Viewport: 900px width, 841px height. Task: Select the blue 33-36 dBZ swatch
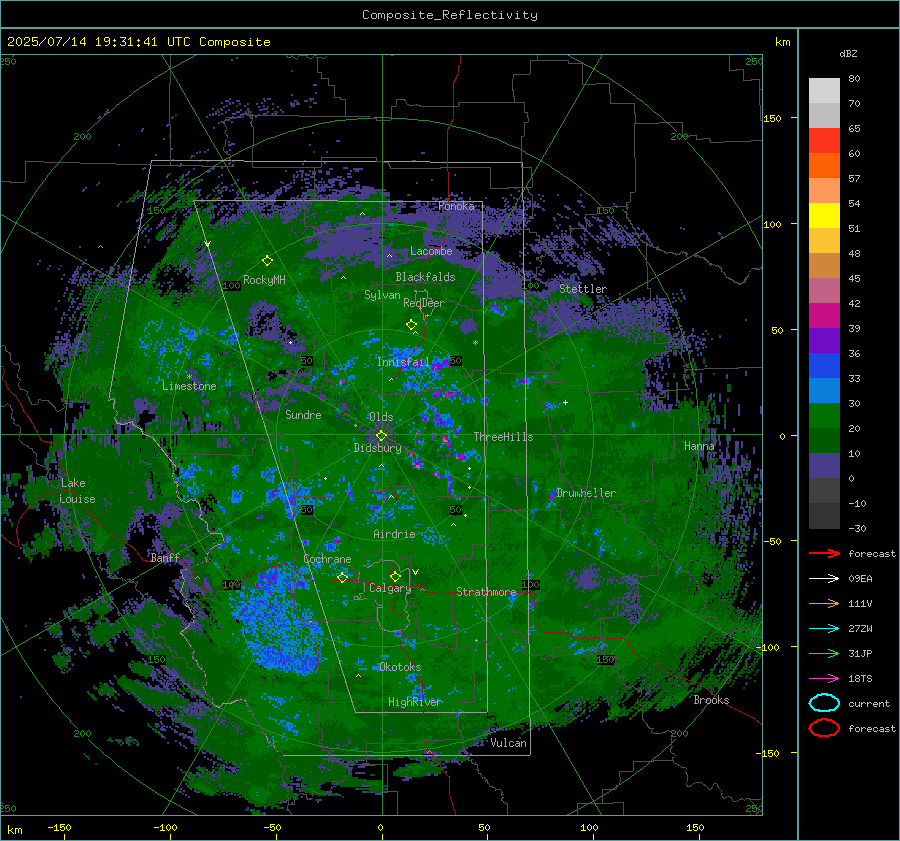[x=824, y=366]
